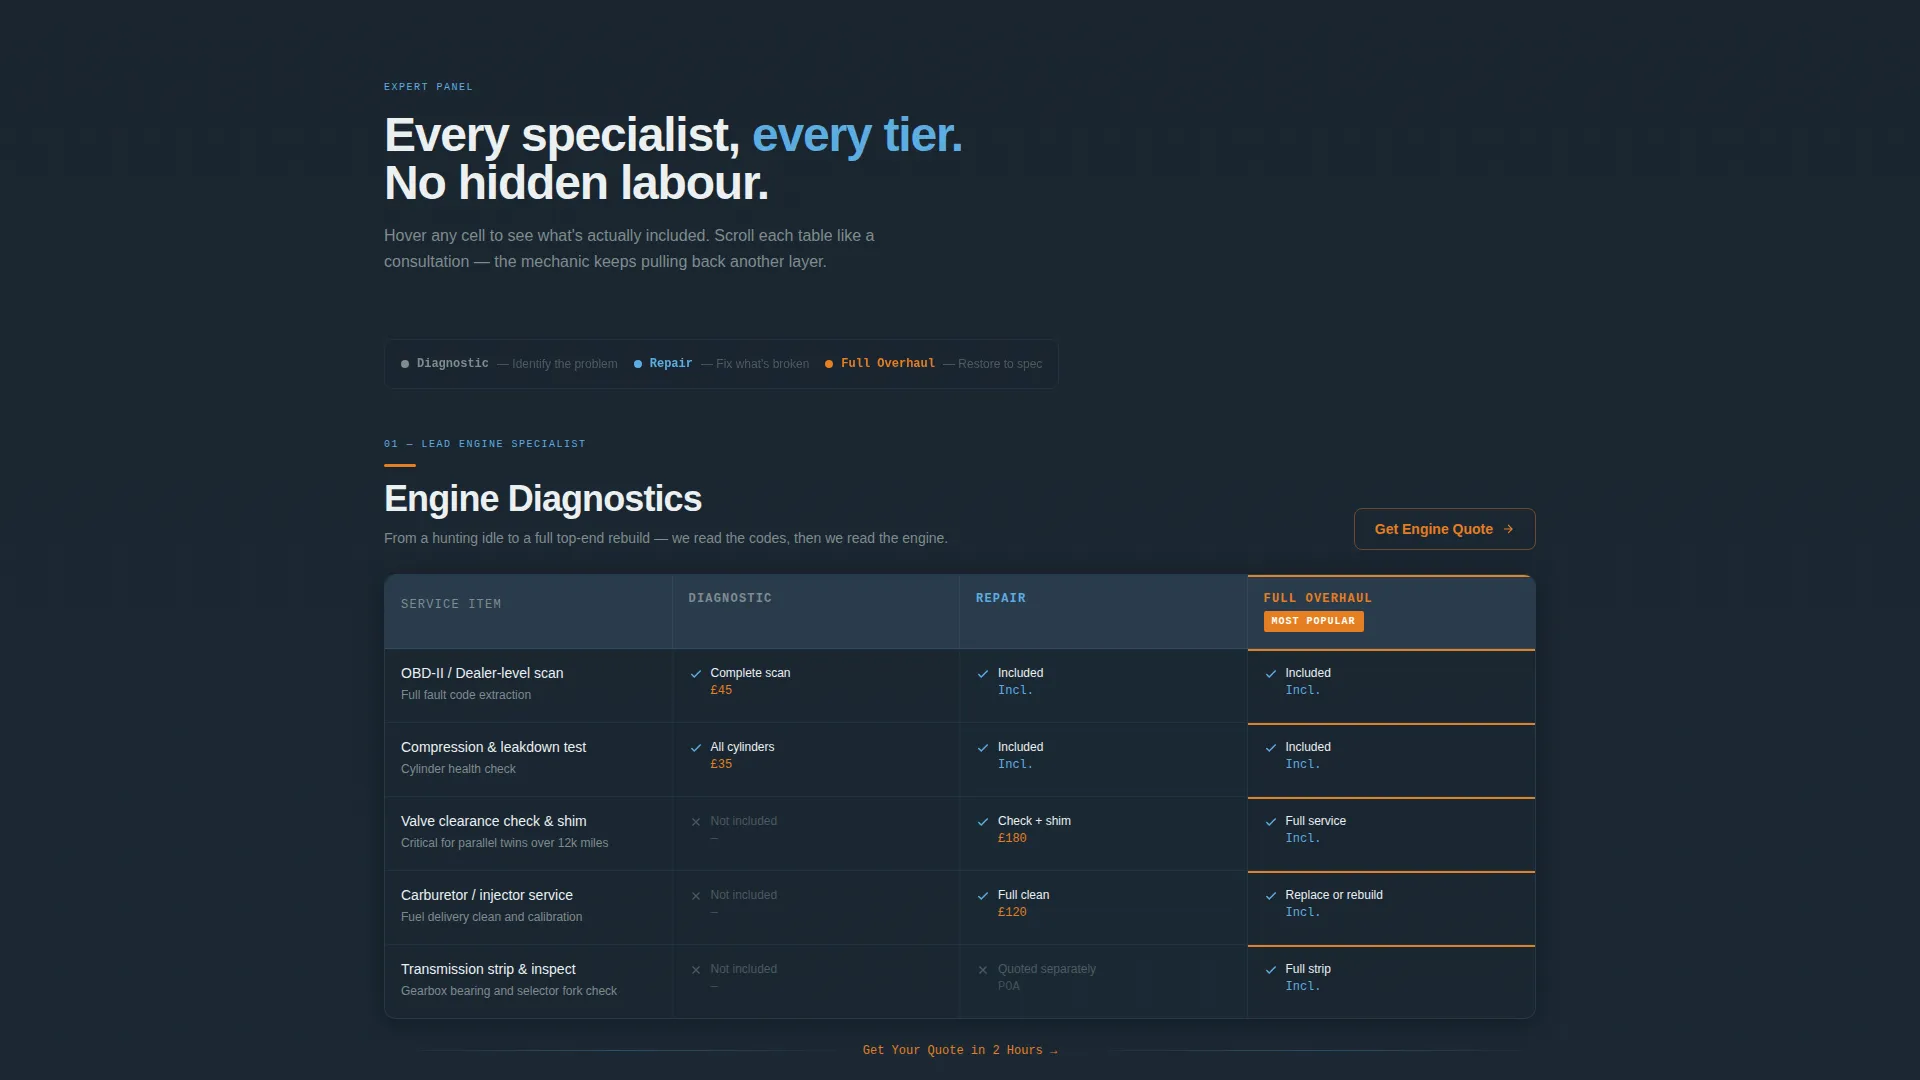Image resolution: width=1920 pixels, height=1080 pixels.
Task: Click the Compression & leakdown test row title
Action: (493, 747)
